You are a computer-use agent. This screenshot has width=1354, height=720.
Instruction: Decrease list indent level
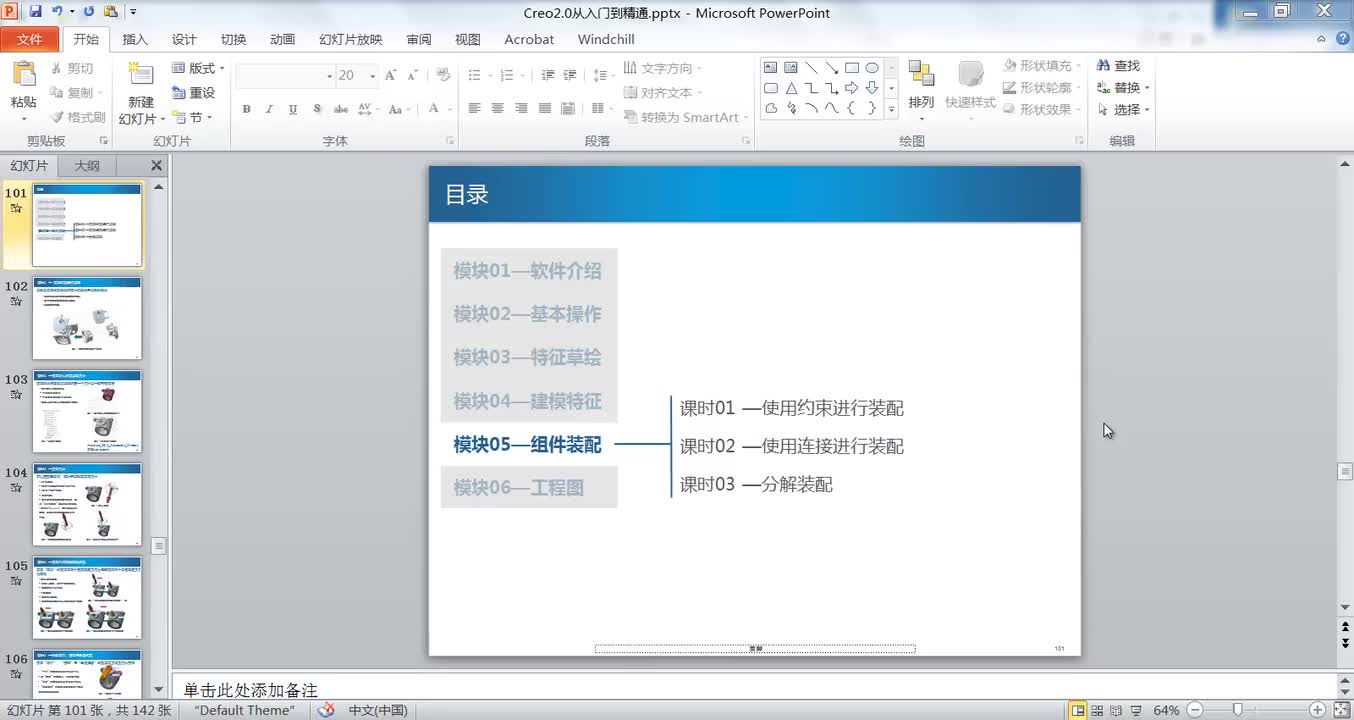tap(548, 76)
